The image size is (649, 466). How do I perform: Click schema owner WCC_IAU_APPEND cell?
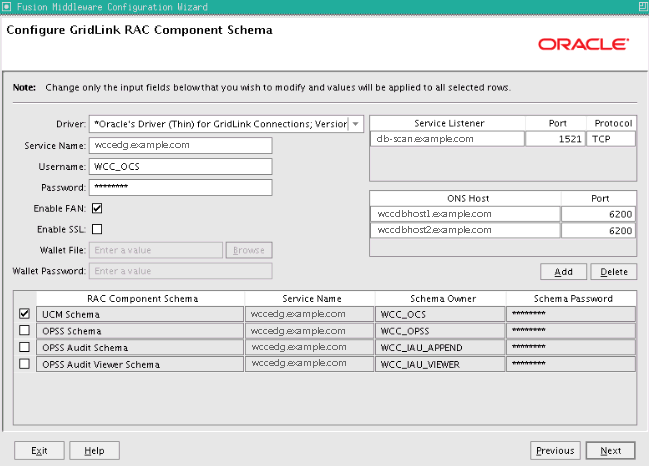tap(440, 347)
